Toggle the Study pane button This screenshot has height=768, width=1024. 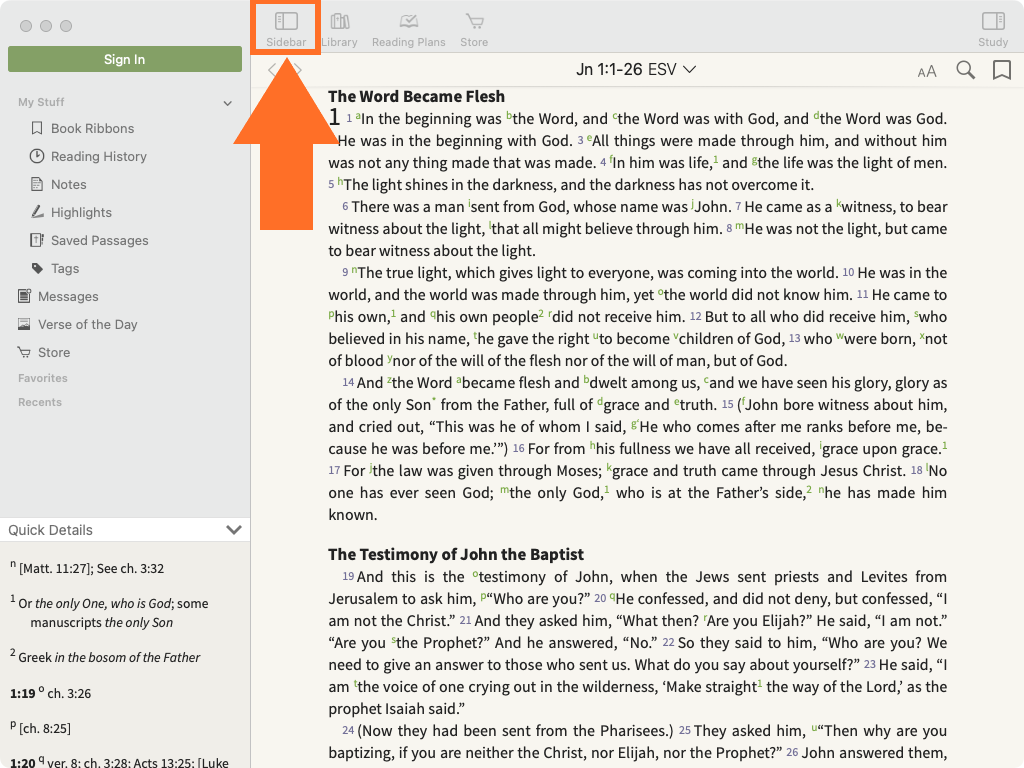coord(992,28)
